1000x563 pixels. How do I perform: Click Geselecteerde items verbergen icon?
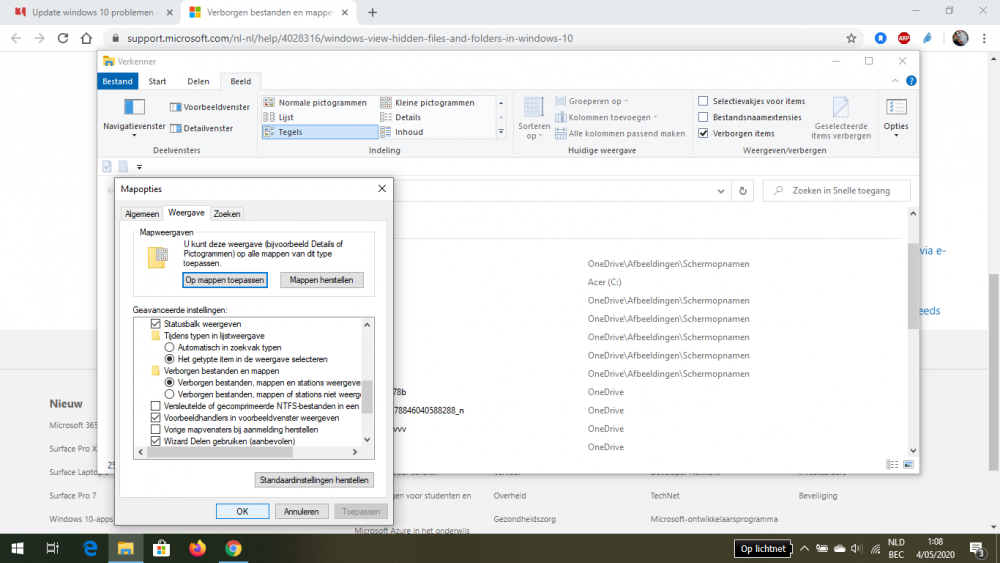click(x=842, y=108)
